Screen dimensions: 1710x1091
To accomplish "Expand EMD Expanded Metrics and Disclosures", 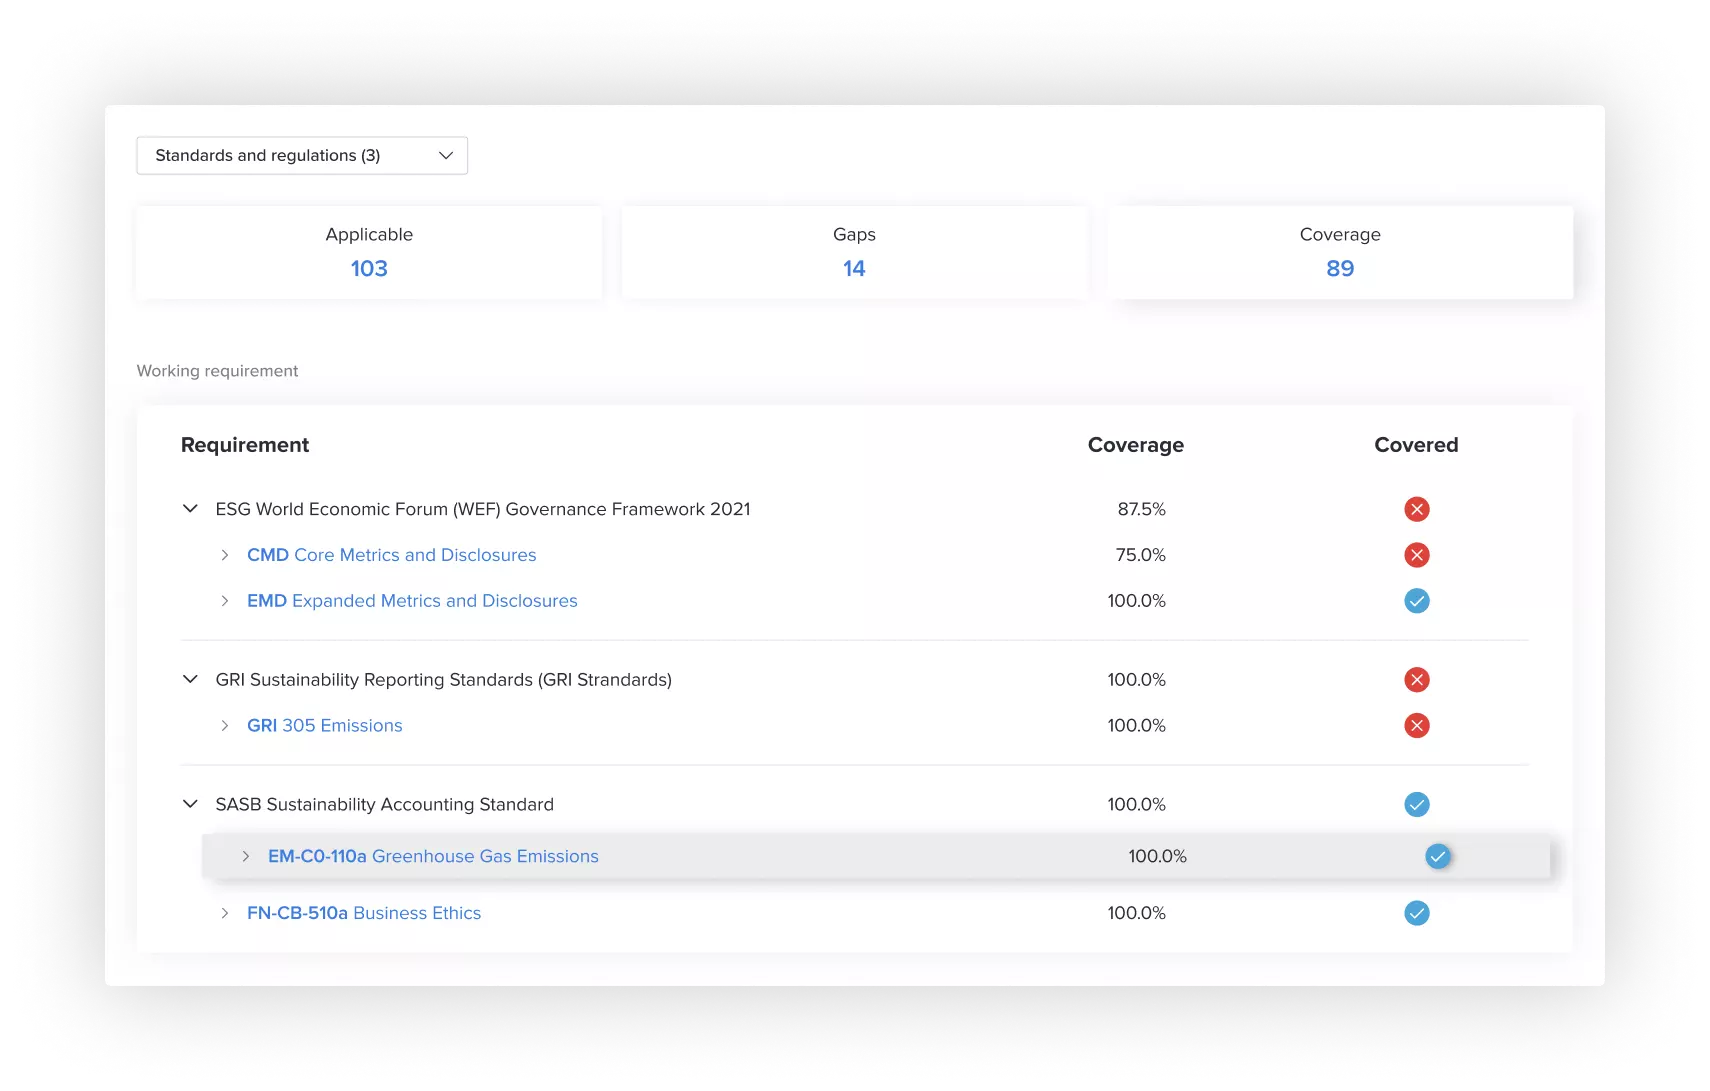I will [225, 601].
